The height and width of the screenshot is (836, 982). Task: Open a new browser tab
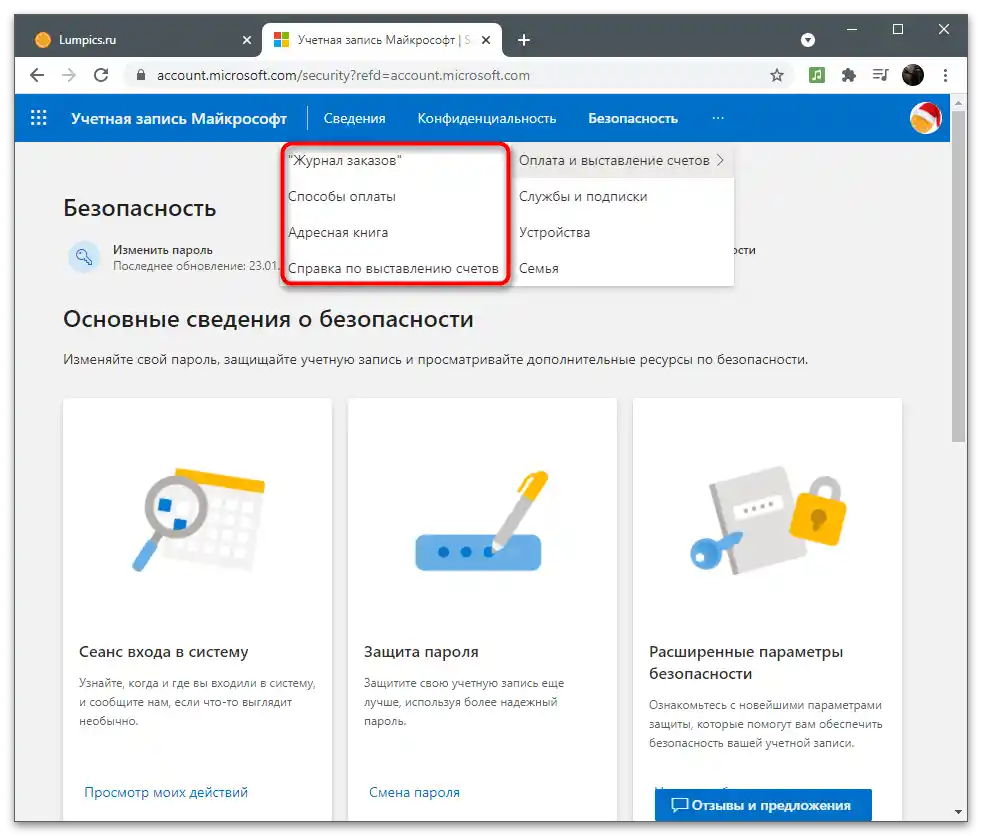[524, 40]
